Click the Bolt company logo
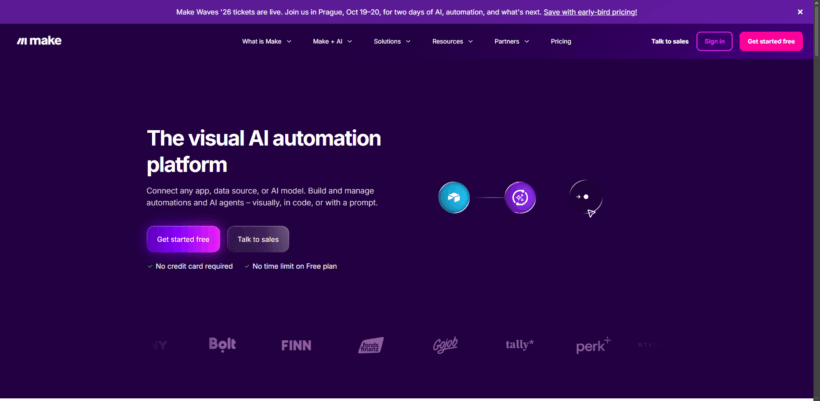This screenshot has height=401, width=820. click(222, 345)
